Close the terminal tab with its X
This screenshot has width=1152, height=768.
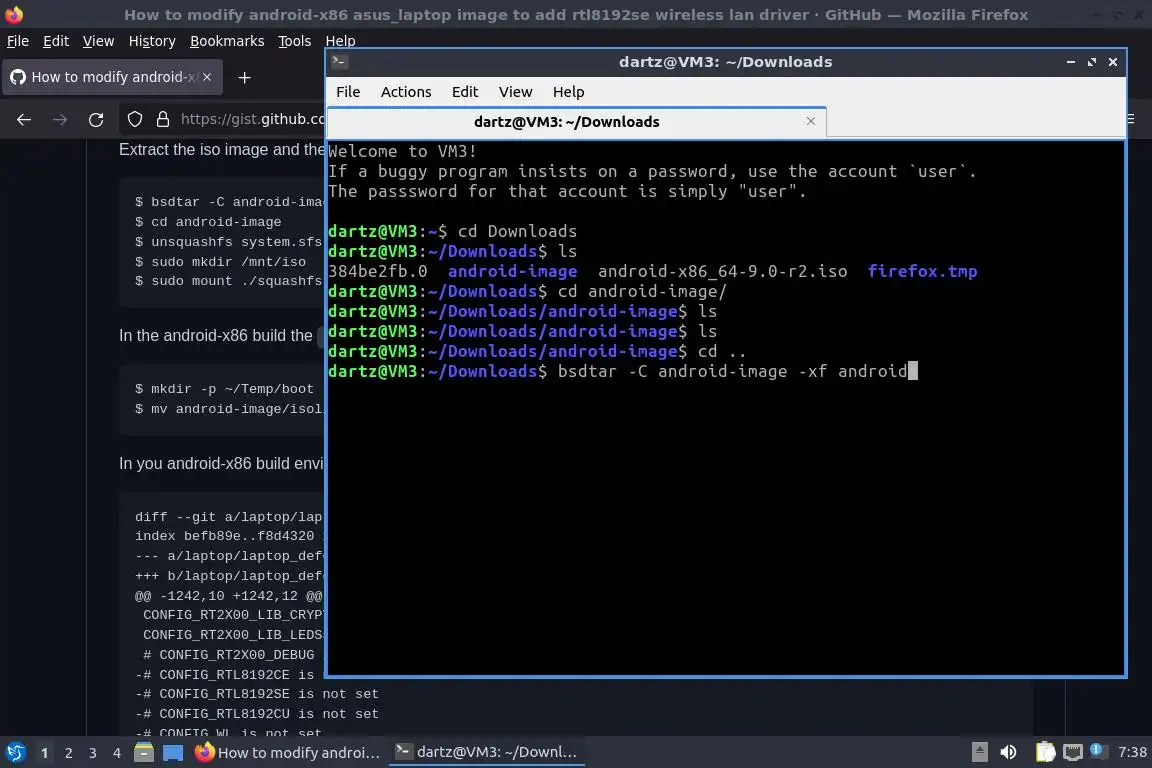point(810,121)
